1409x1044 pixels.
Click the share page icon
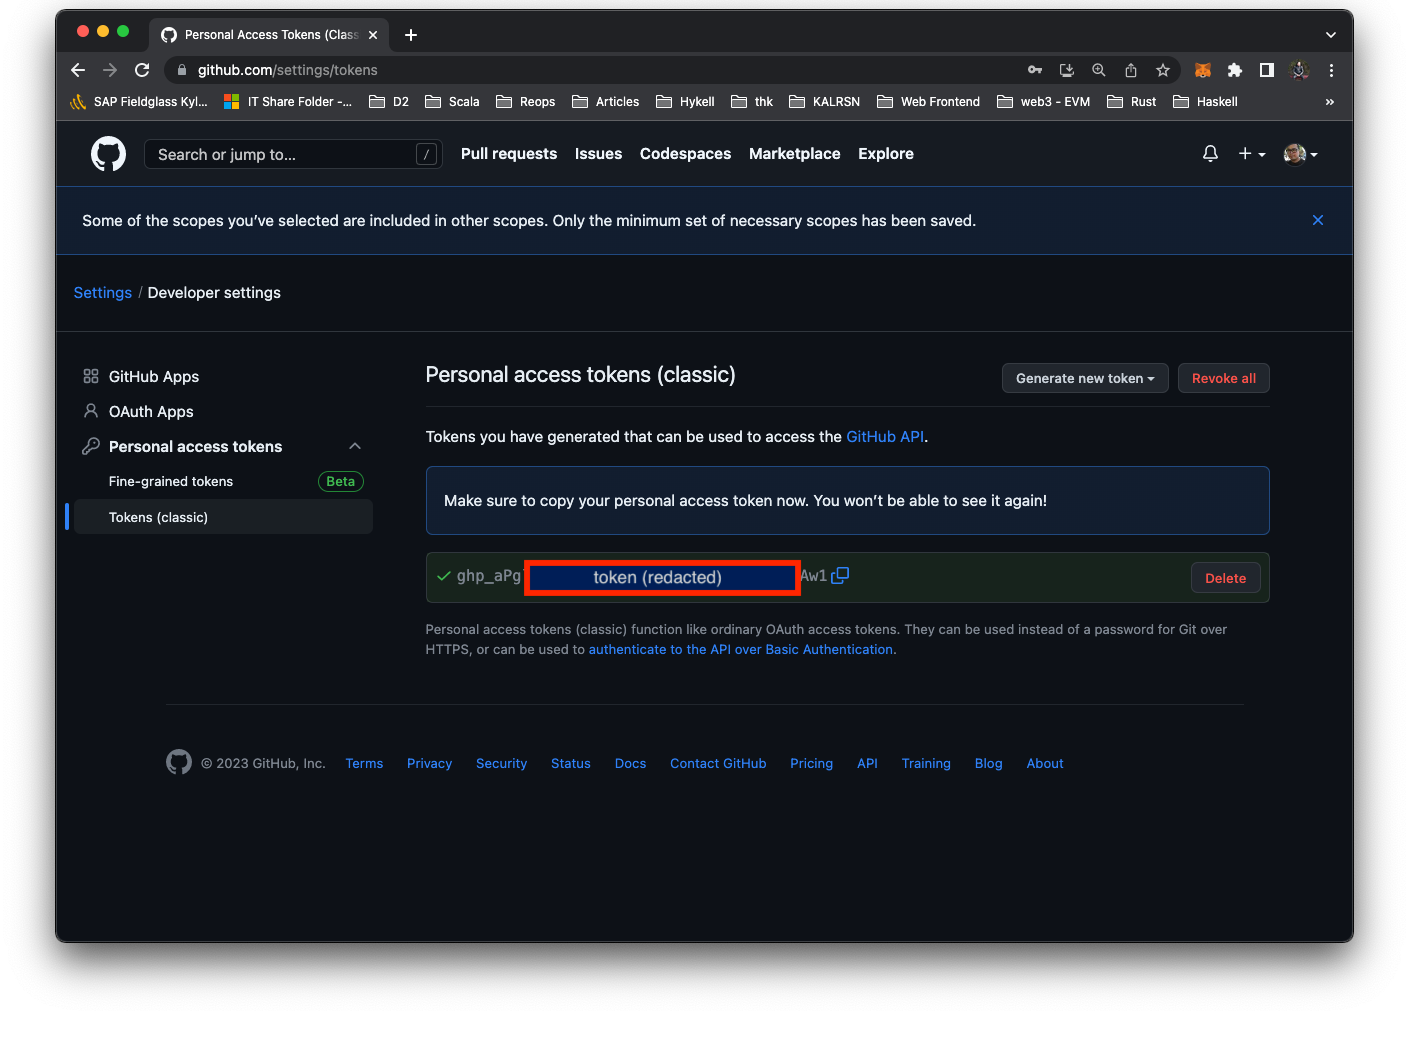coord(1131,70)
